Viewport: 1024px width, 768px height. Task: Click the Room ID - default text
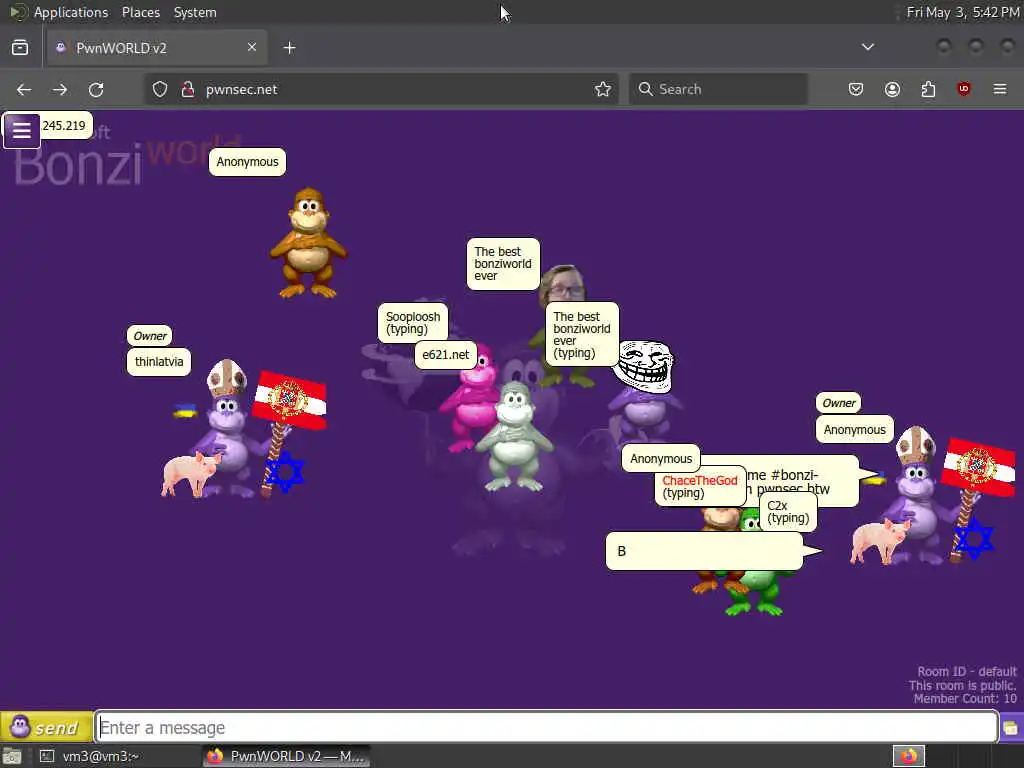point(967,671)
